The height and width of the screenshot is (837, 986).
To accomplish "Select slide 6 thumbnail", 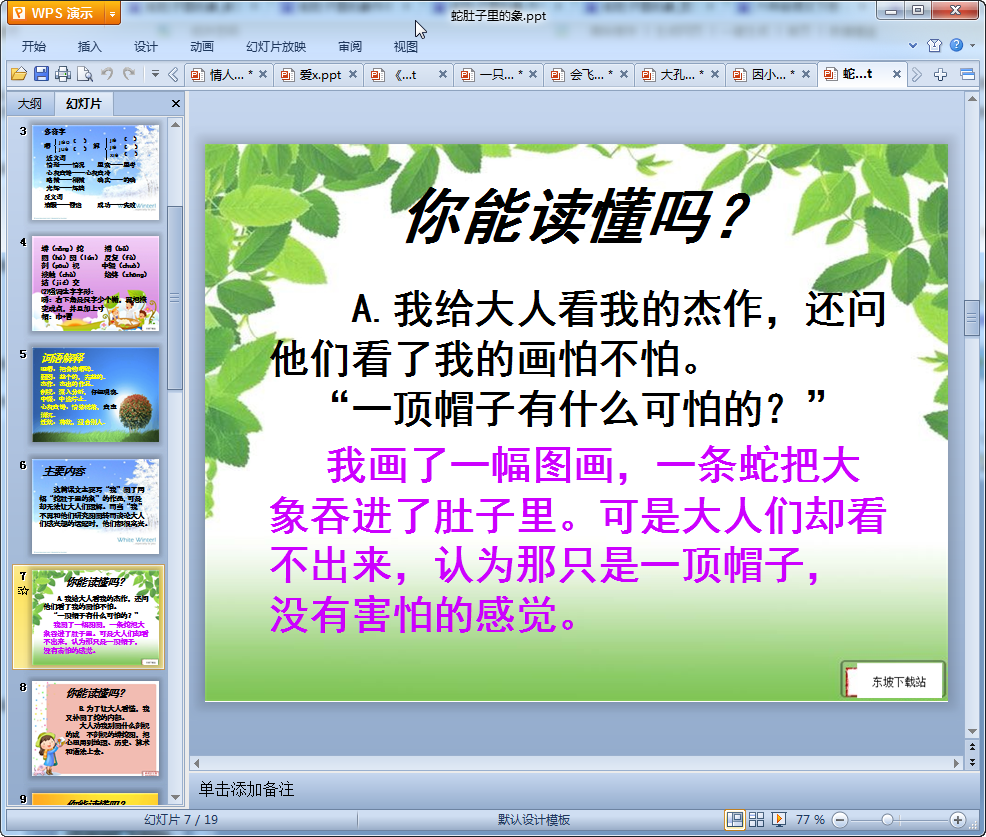I will [x=96, y=506].
